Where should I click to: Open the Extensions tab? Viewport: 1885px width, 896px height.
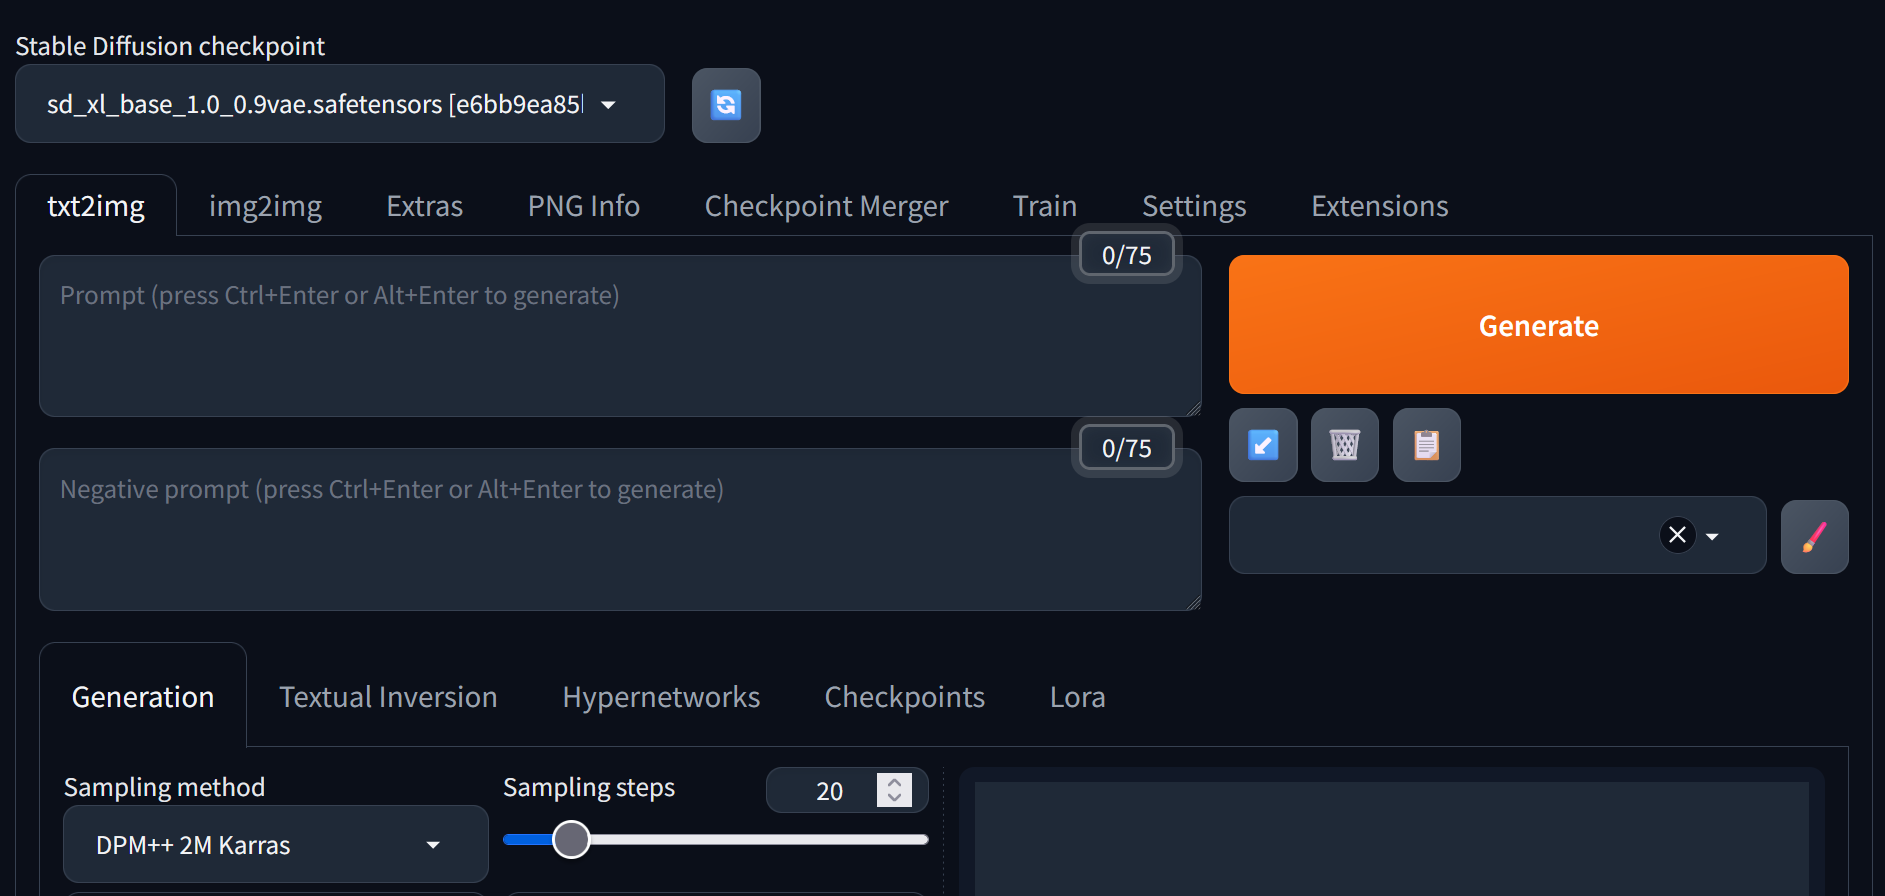[1380, 206]
